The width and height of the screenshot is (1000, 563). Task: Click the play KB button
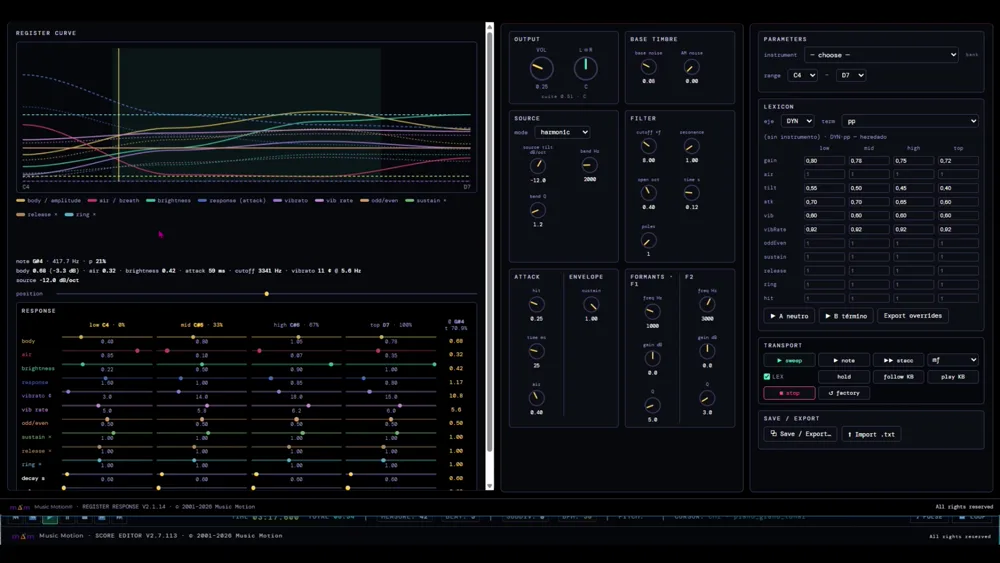coord(953,377)
